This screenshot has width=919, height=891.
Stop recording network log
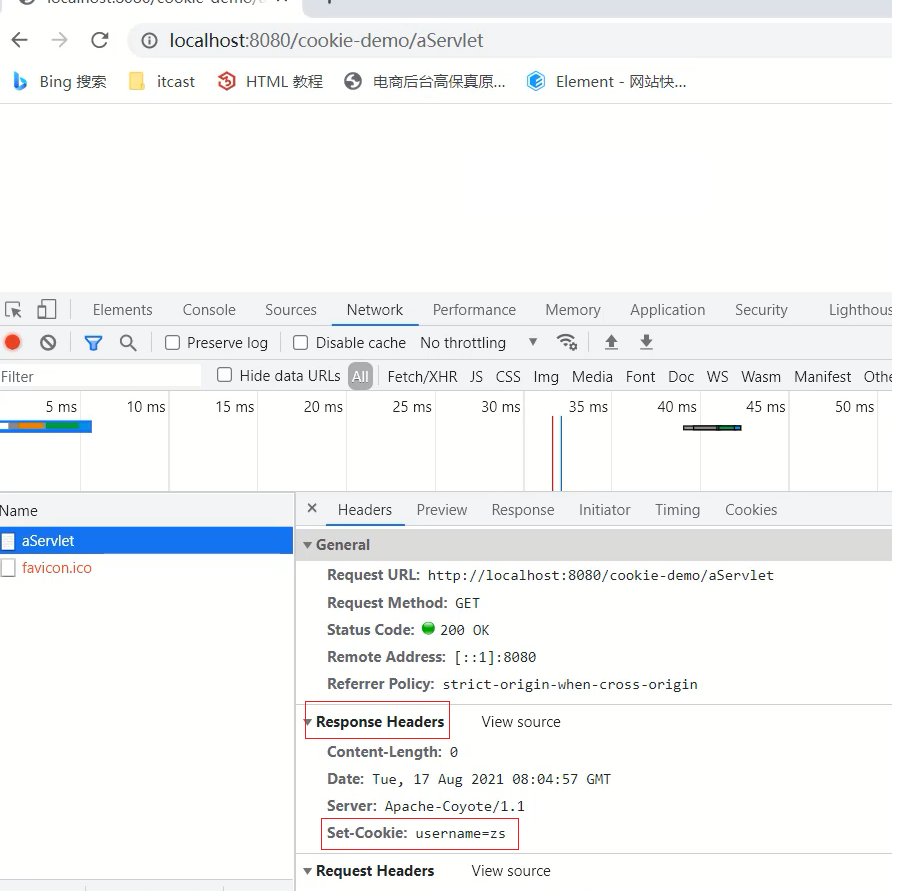13,342
